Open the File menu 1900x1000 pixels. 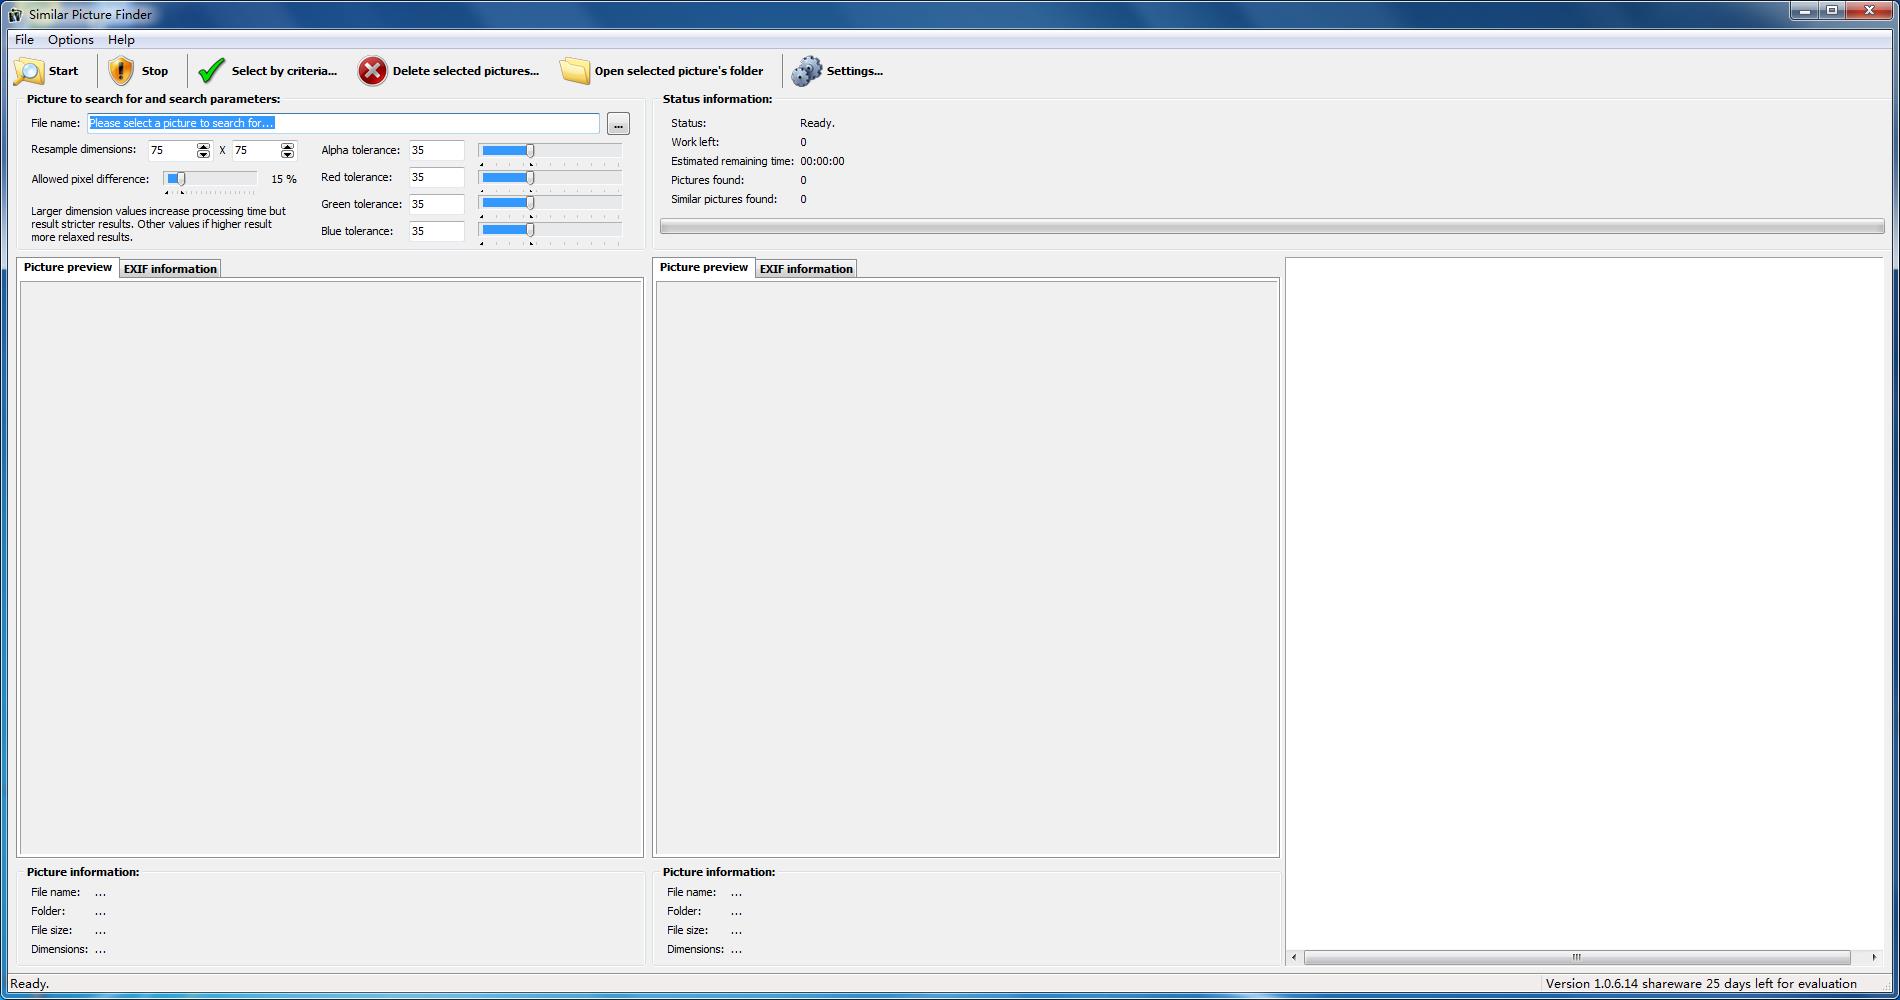coord(23,39)
